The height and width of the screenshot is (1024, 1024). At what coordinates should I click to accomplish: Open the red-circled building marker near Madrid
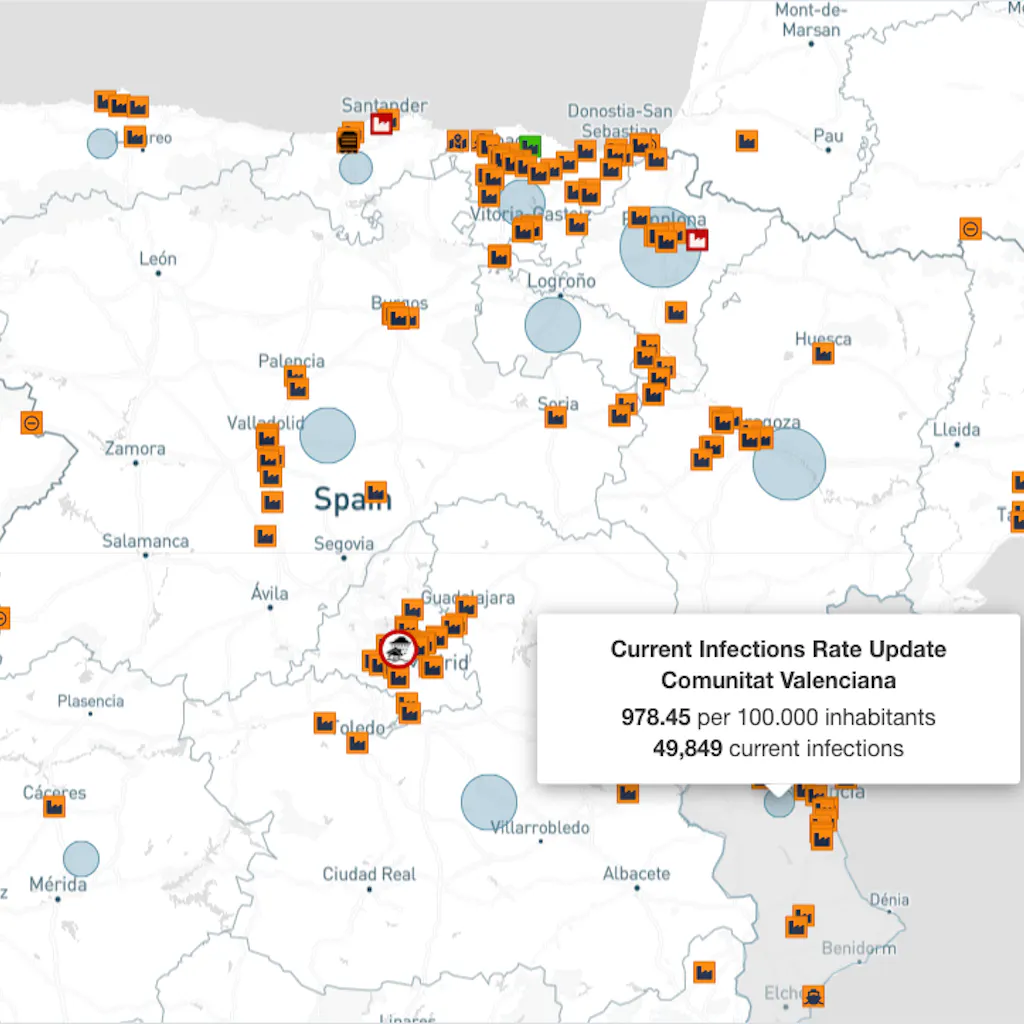(x=399, y=649)
